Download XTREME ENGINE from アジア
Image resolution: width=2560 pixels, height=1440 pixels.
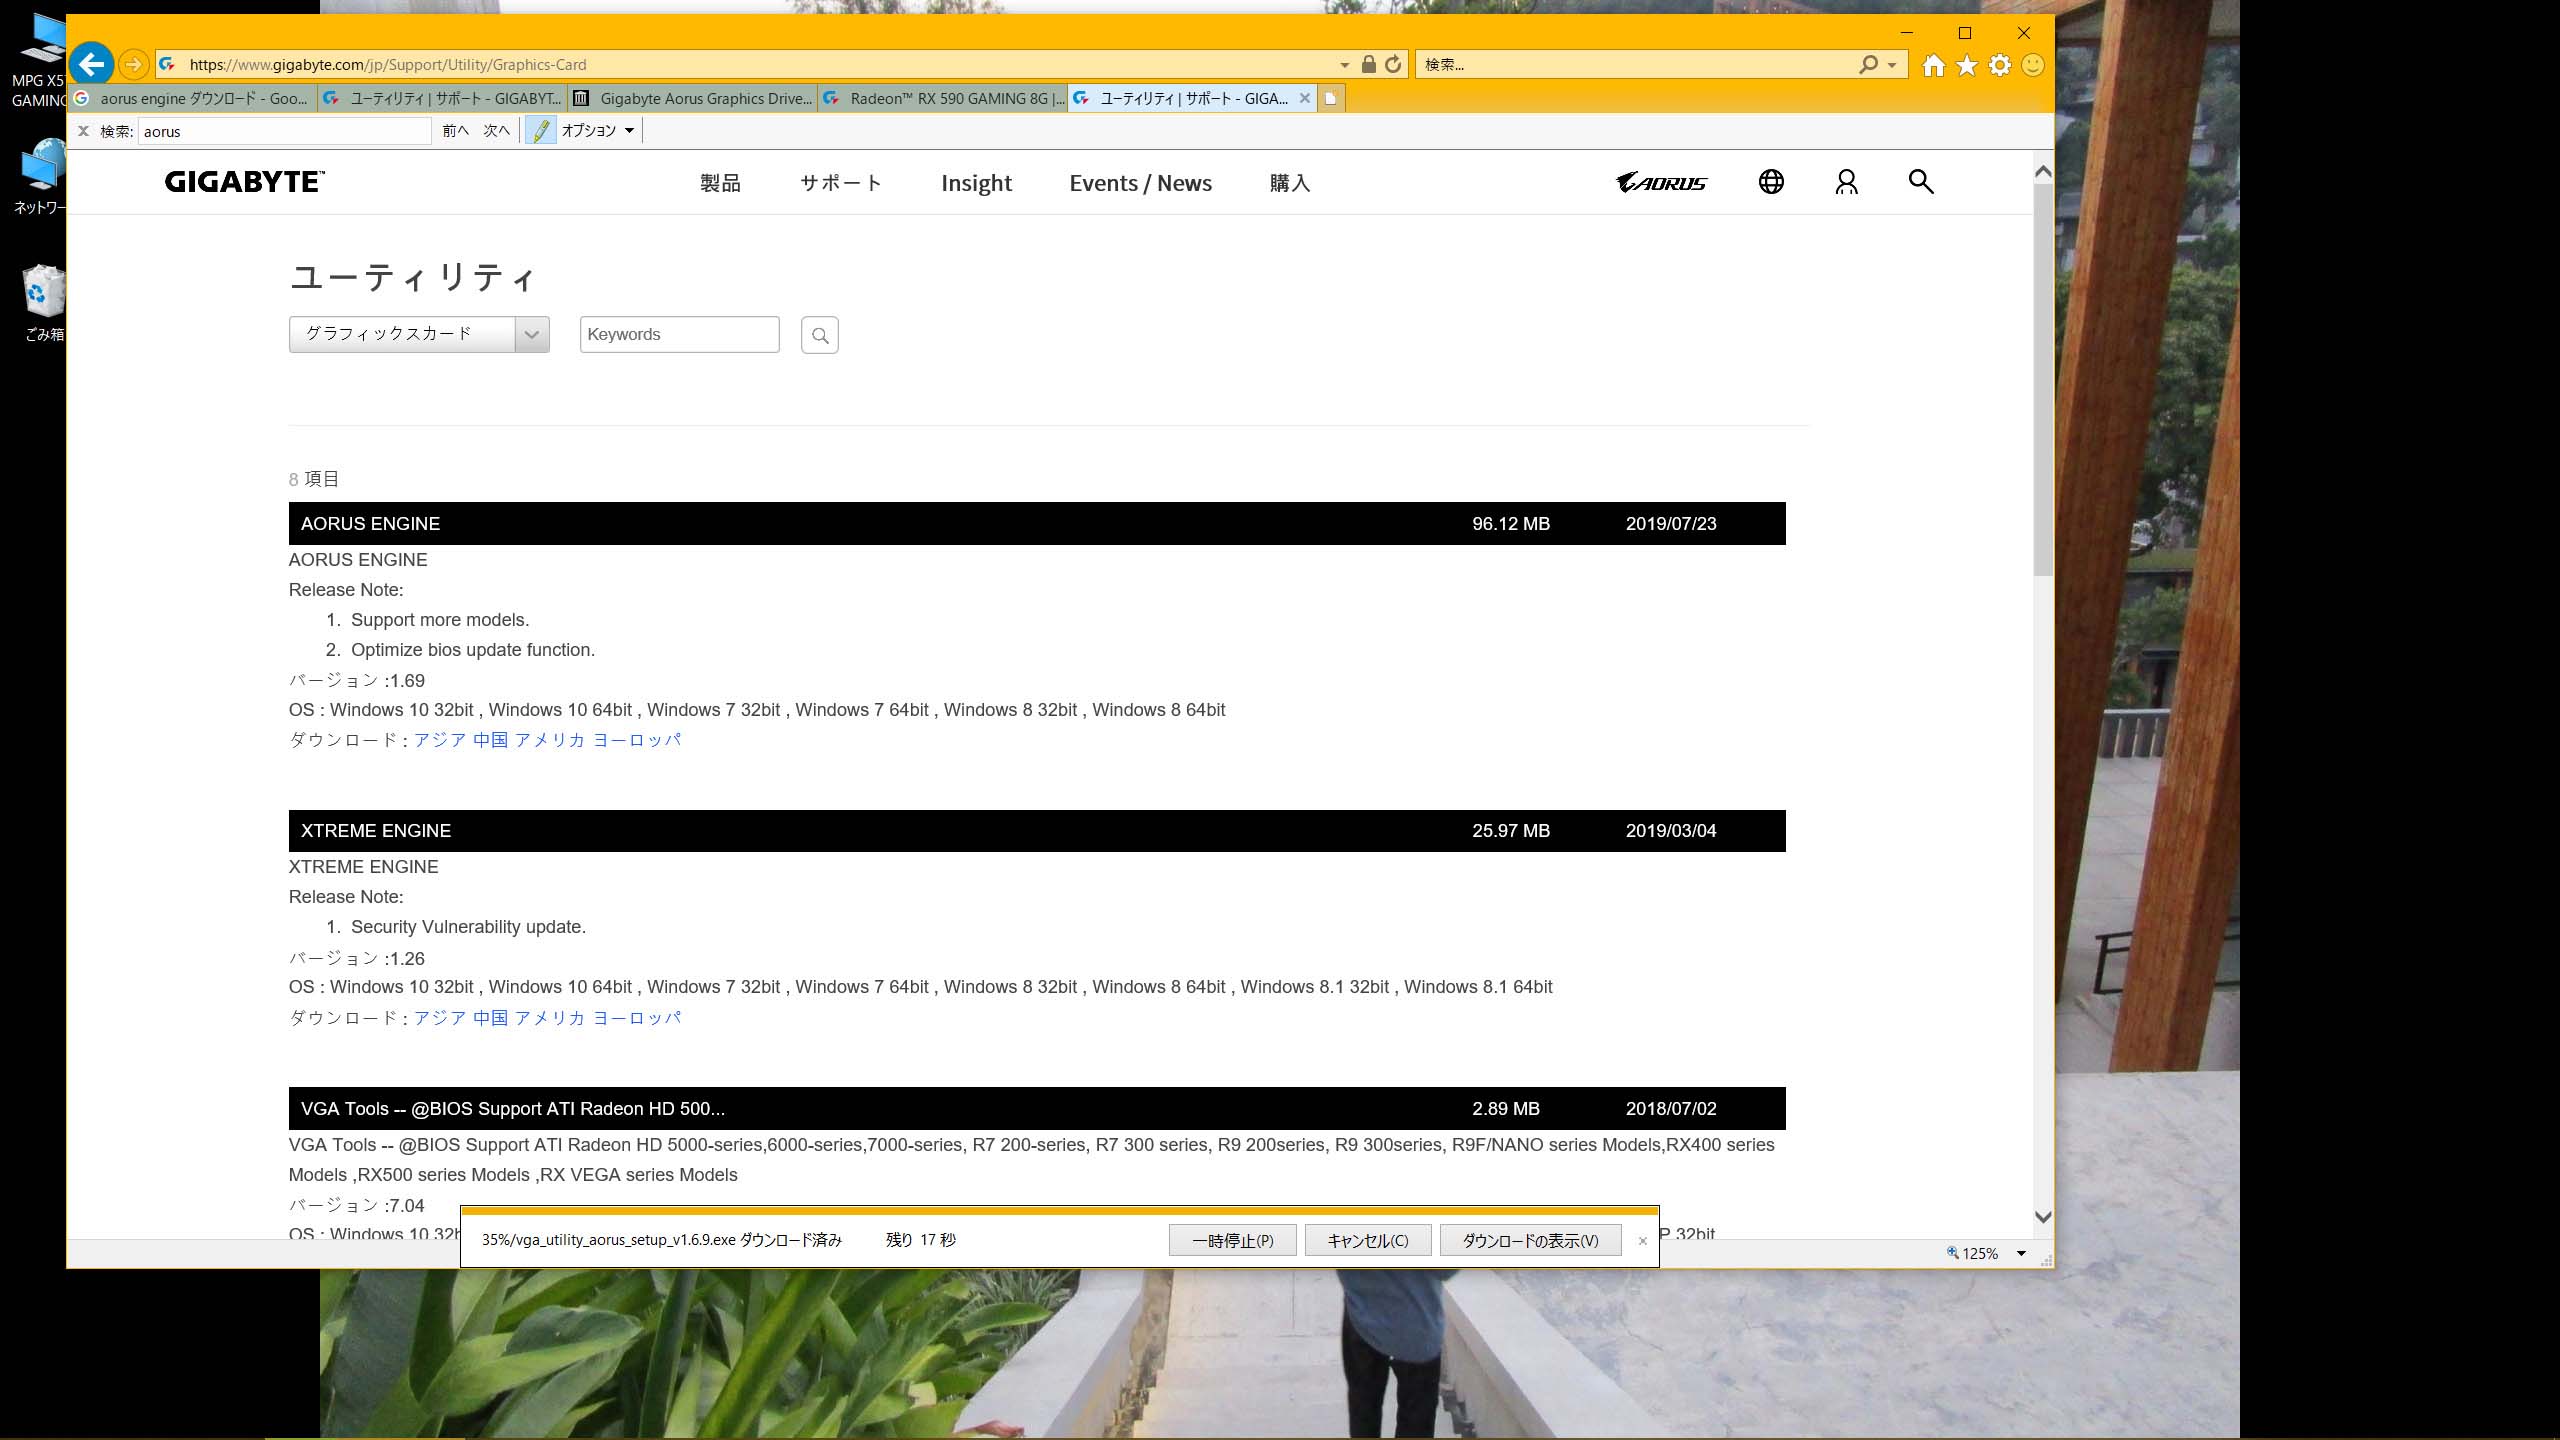[x=440, y=1018]
